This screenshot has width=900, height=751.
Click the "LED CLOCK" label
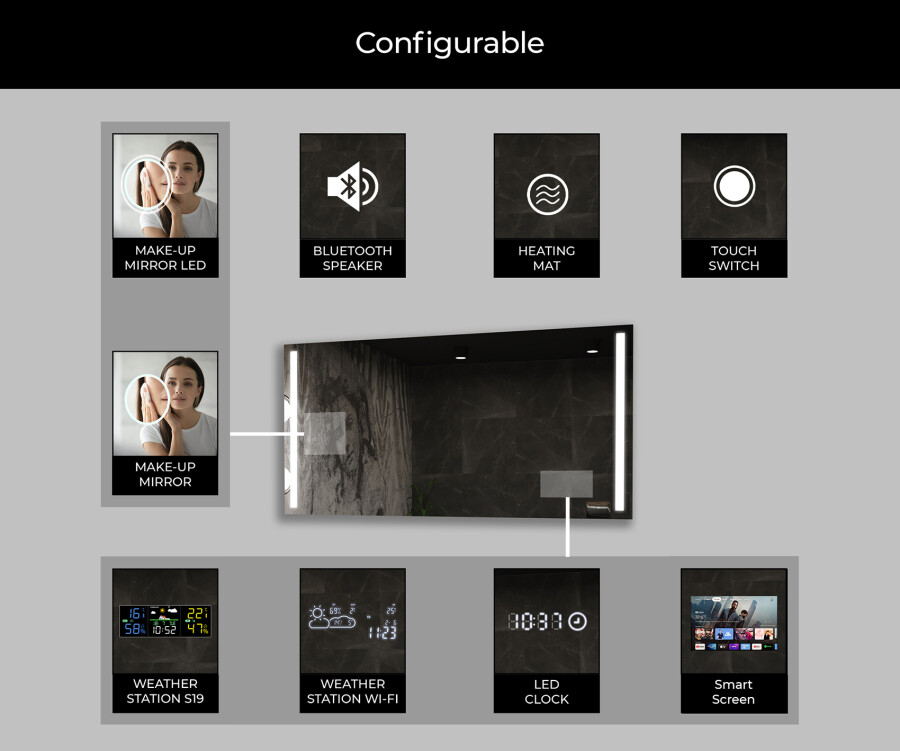point(547,692)
